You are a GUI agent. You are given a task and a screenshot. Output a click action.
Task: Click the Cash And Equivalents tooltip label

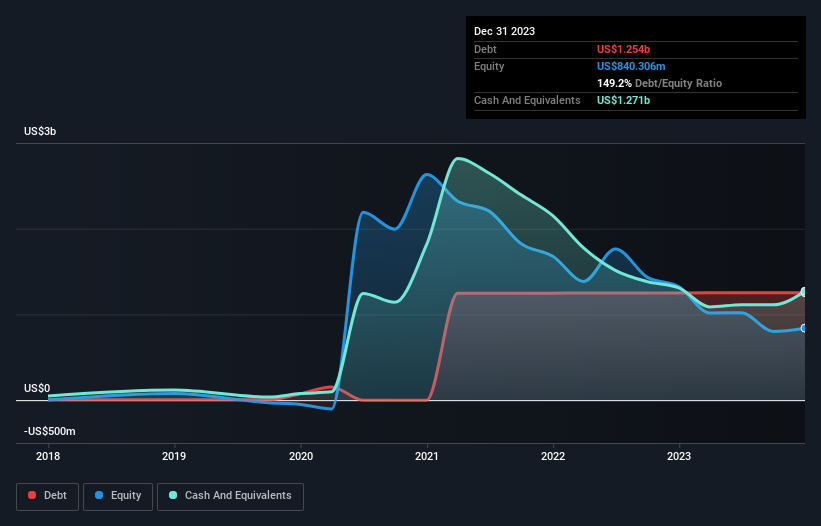pos(527,100)
